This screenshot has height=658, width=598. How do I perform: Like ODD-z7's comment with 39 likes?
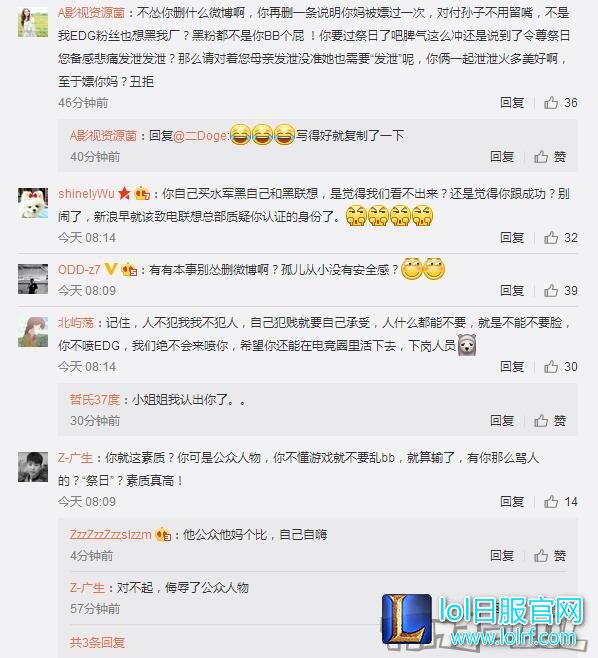[x=561, y=290]
